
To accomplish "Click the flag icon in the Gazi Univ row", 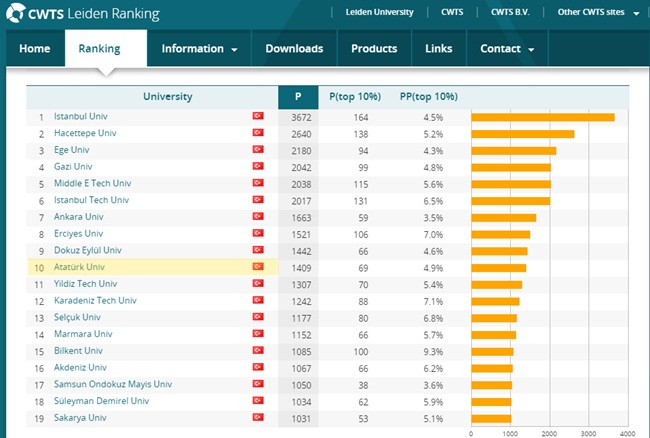I will (x=258, y=166).
